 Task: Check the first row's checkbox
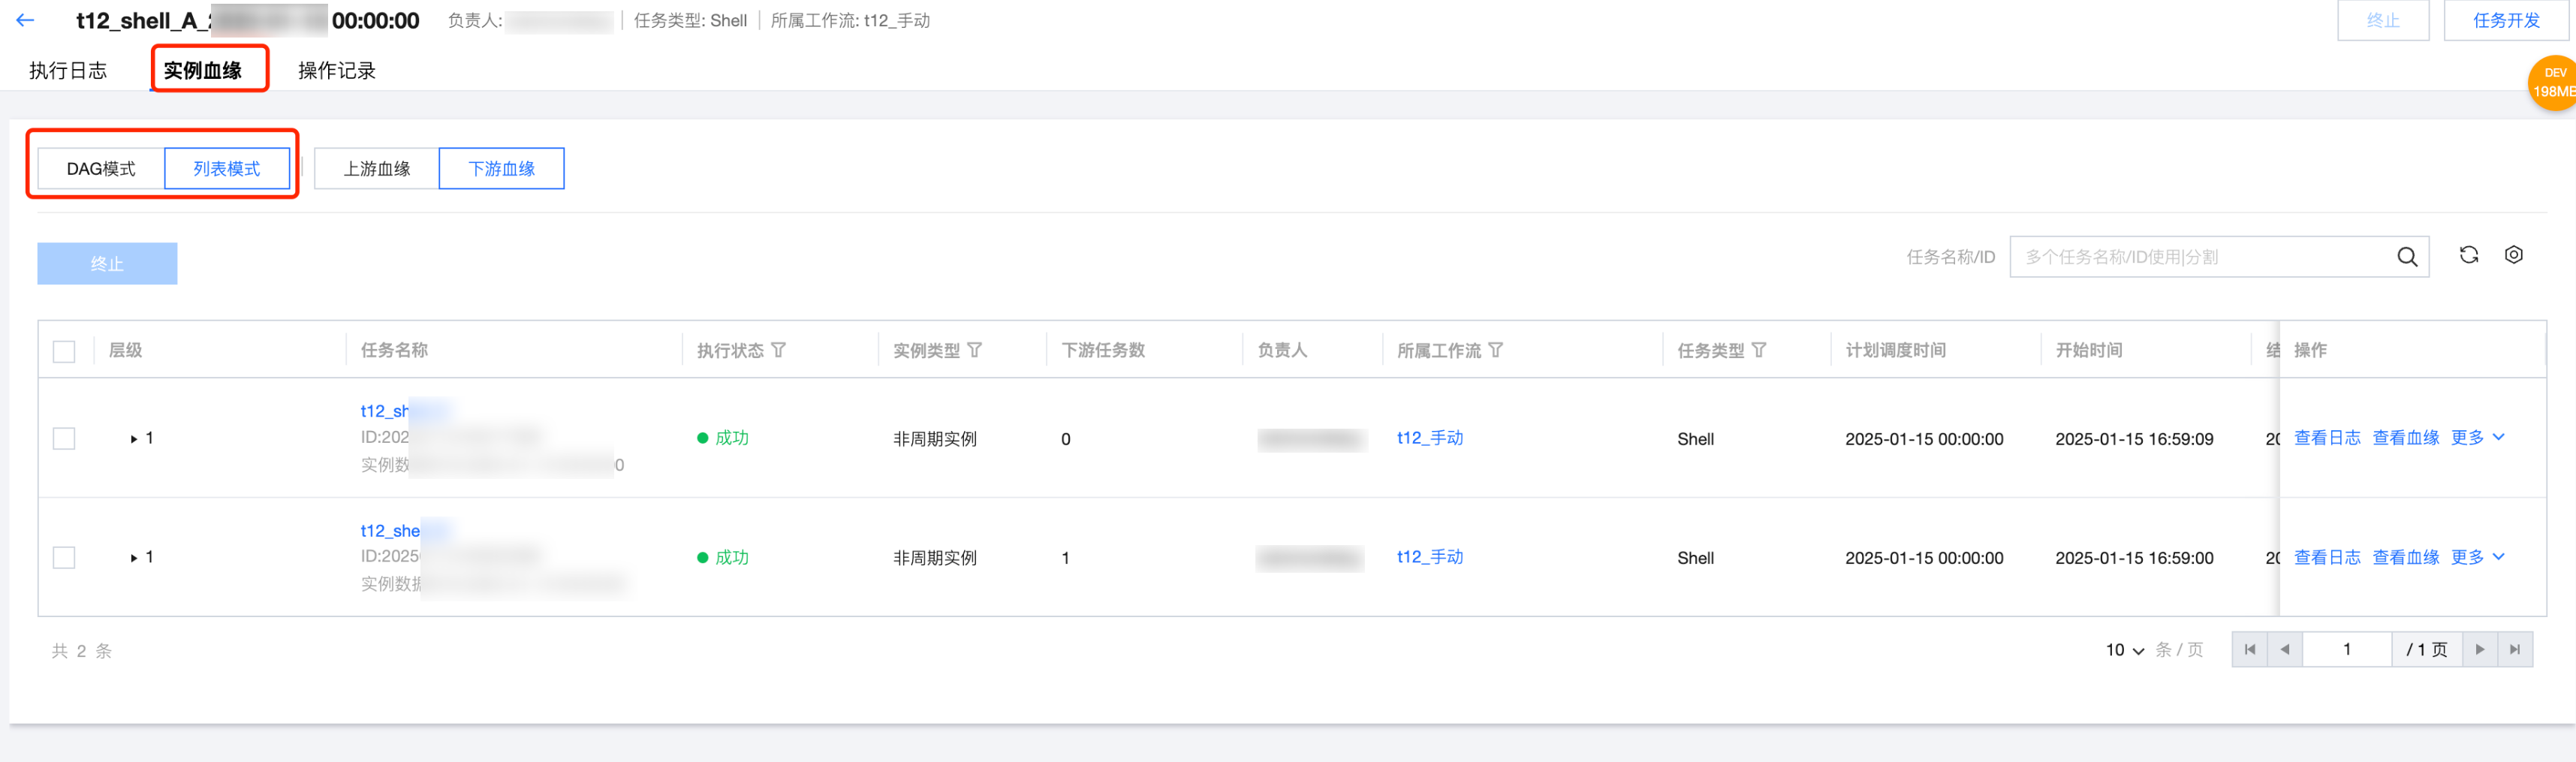pos(64,438)
